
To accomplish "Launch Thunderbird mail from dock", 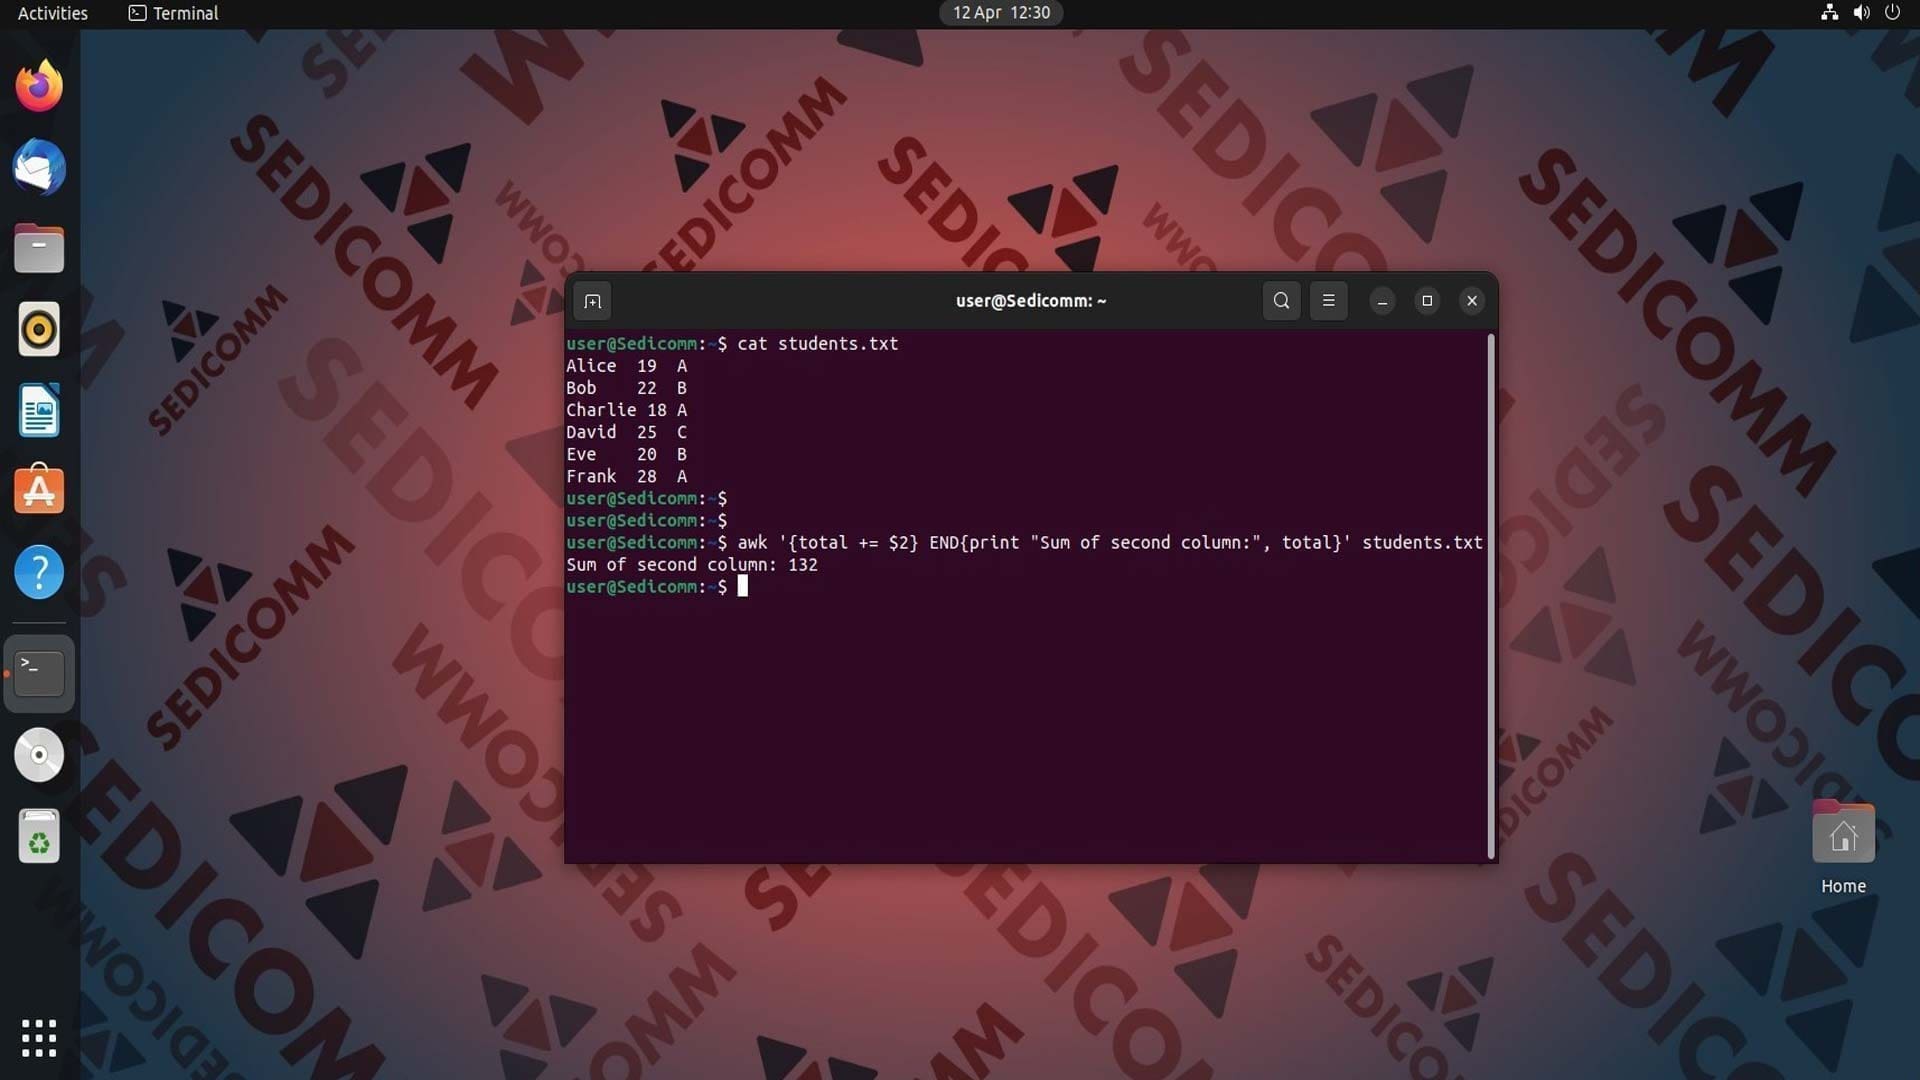I will 39,167.
